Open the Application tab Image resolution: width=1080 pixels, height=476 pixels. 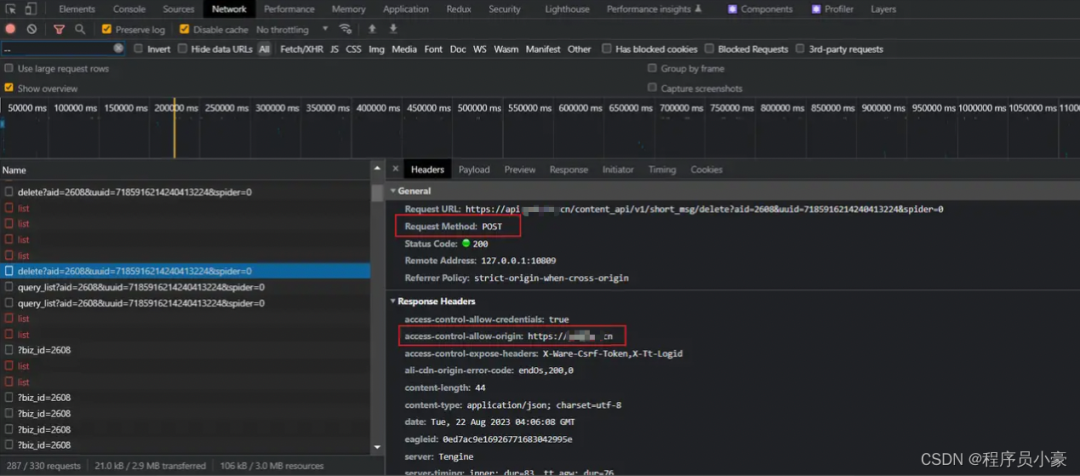[x=406, y=9]
